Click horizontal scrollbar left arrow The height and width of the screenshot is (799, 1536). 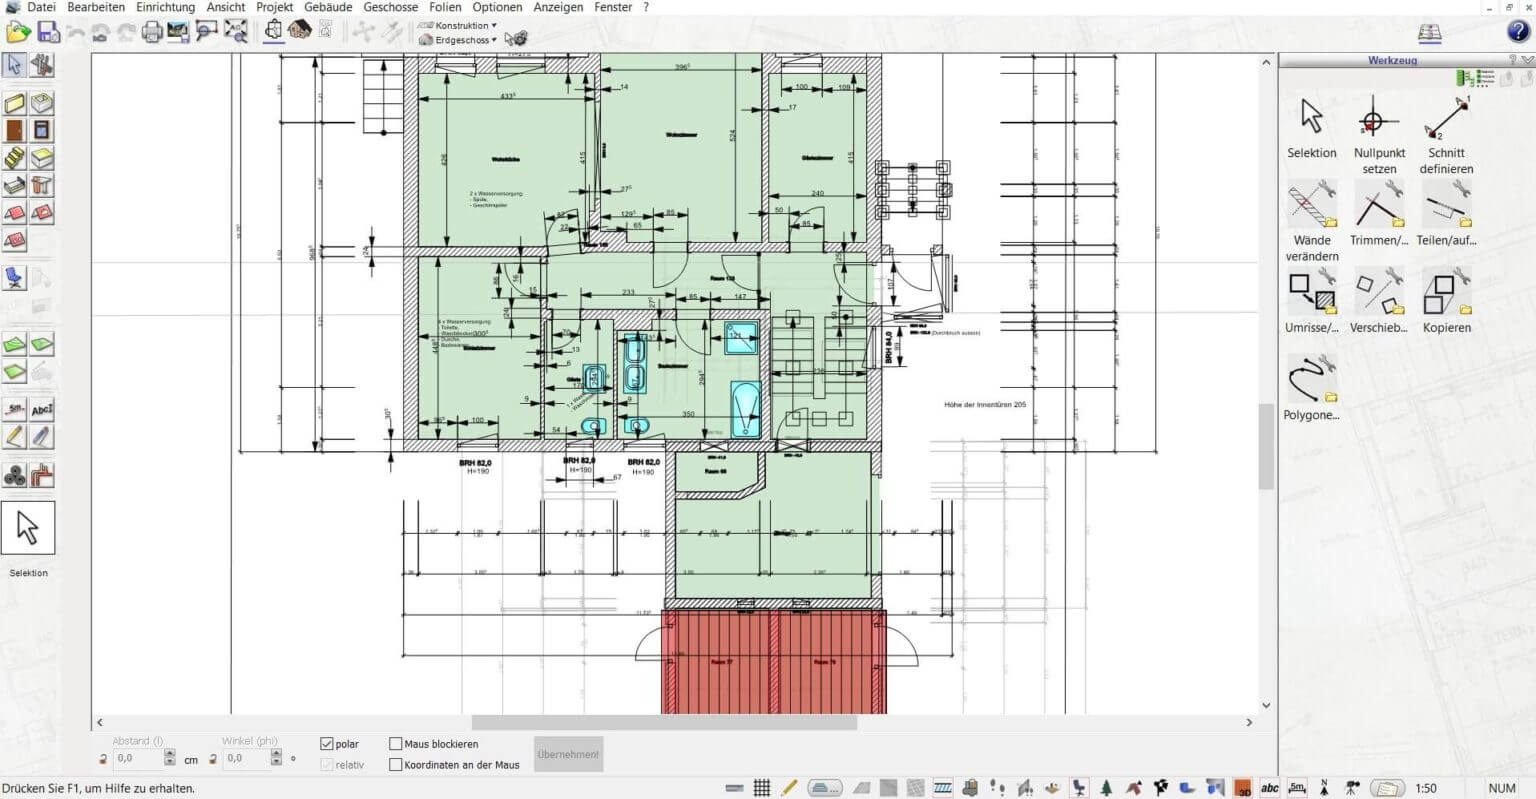[99, 722]
